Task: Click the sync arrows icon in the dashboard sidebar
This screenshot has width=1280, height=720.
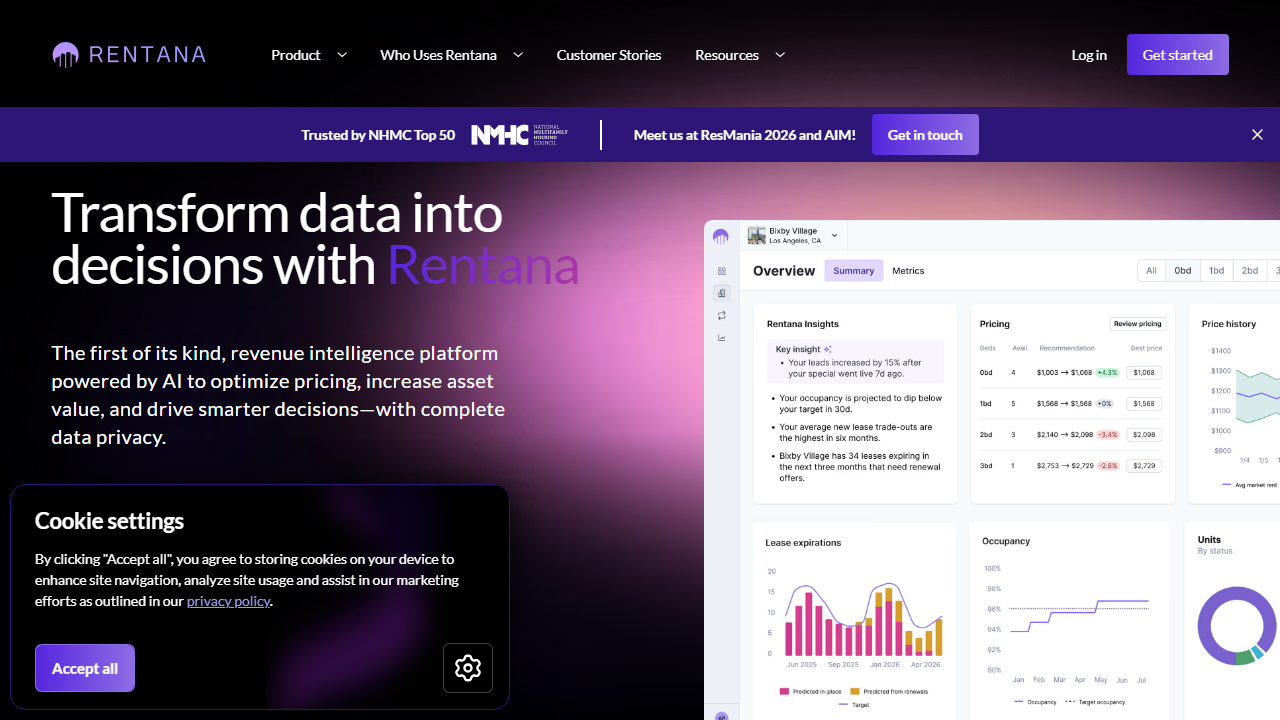Action: point(721,315)
